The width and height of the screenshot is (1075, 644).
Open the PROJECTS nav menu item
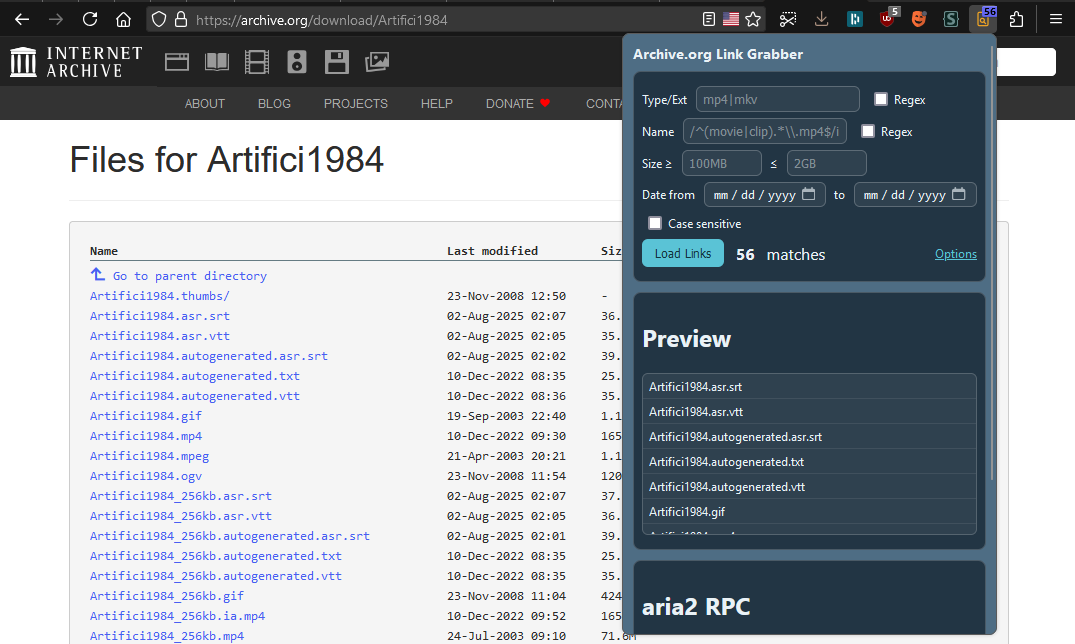point(355,103)
